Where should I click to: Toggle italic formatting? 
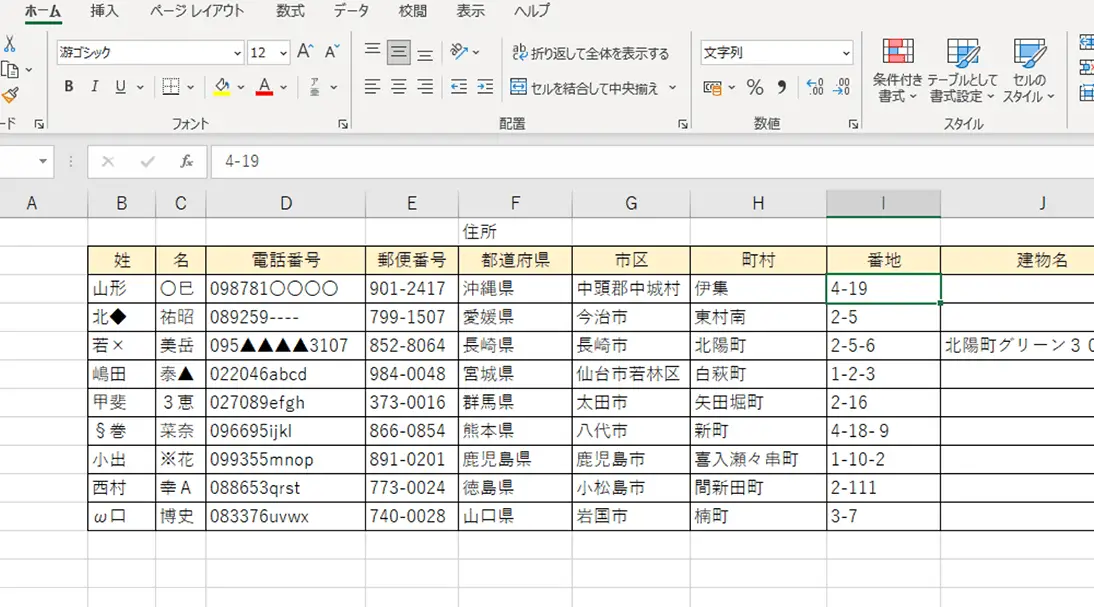(x=95, y=87)
